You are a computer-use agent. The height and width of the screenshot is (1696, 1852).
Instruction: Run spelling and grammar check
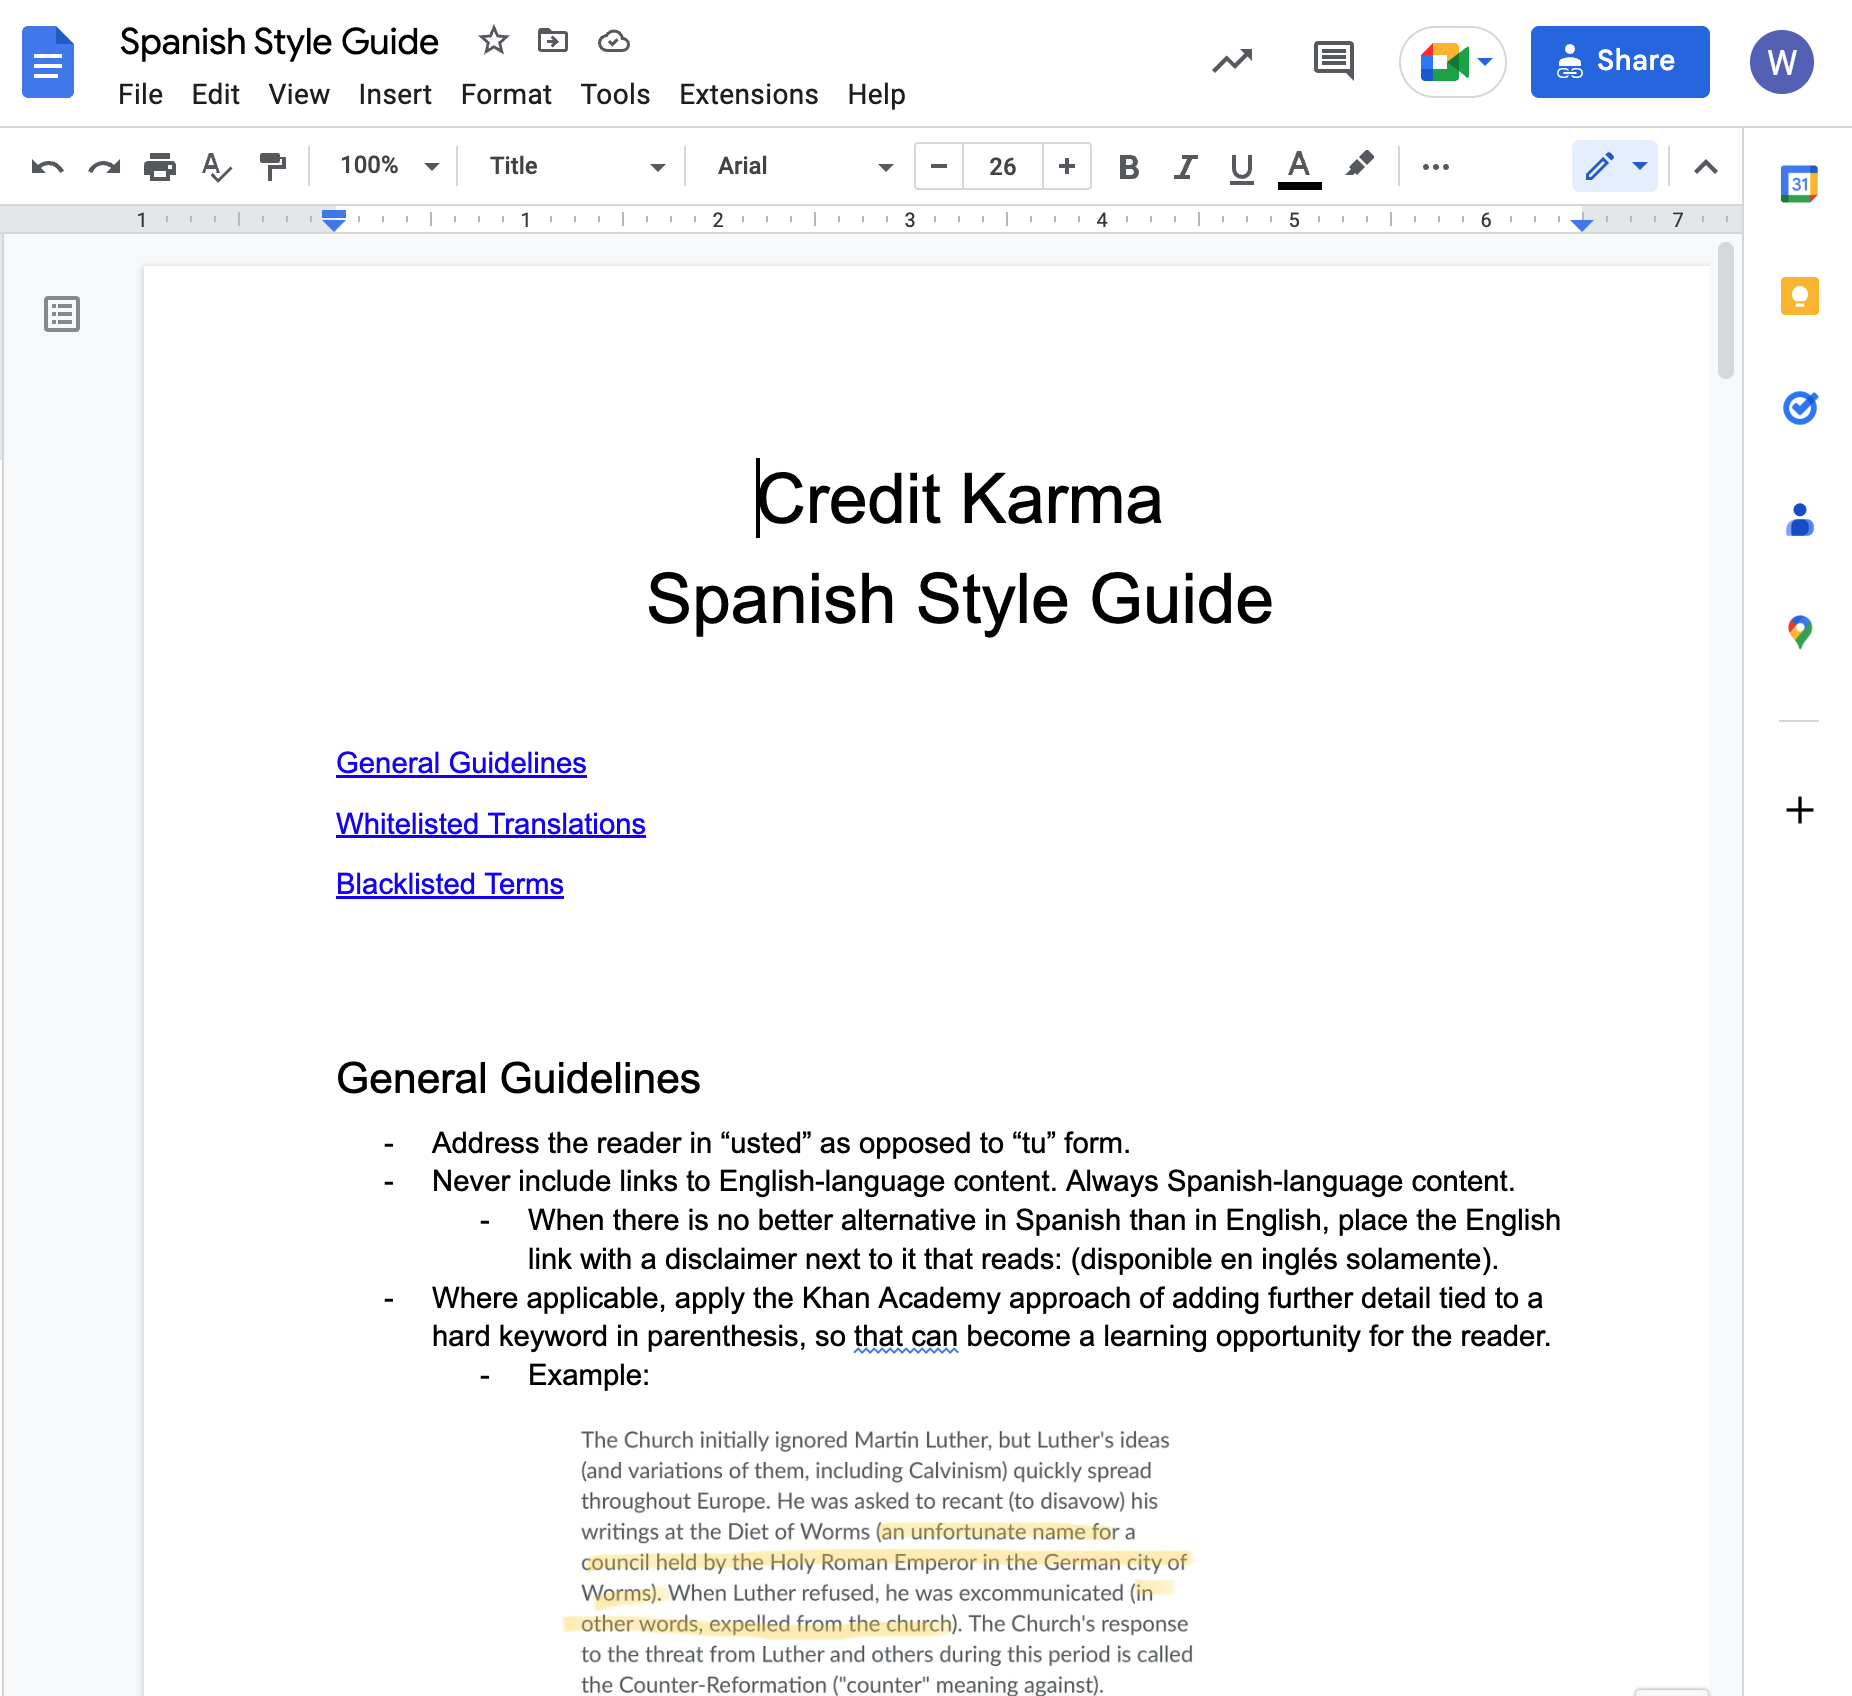215,166
